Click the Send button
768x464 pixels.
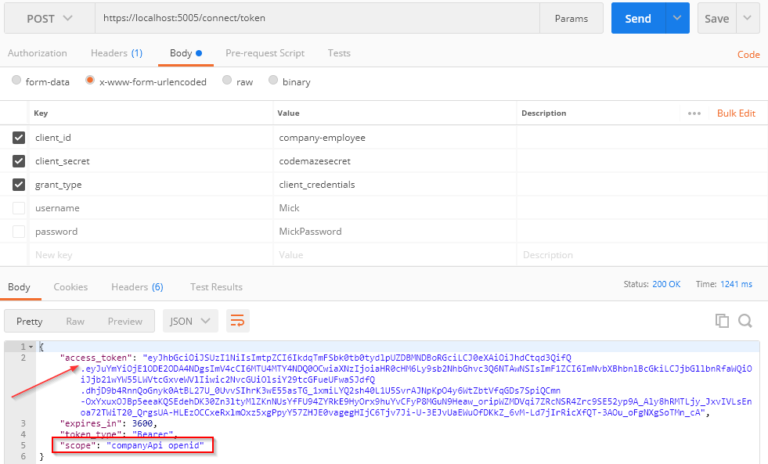[637, 19]
